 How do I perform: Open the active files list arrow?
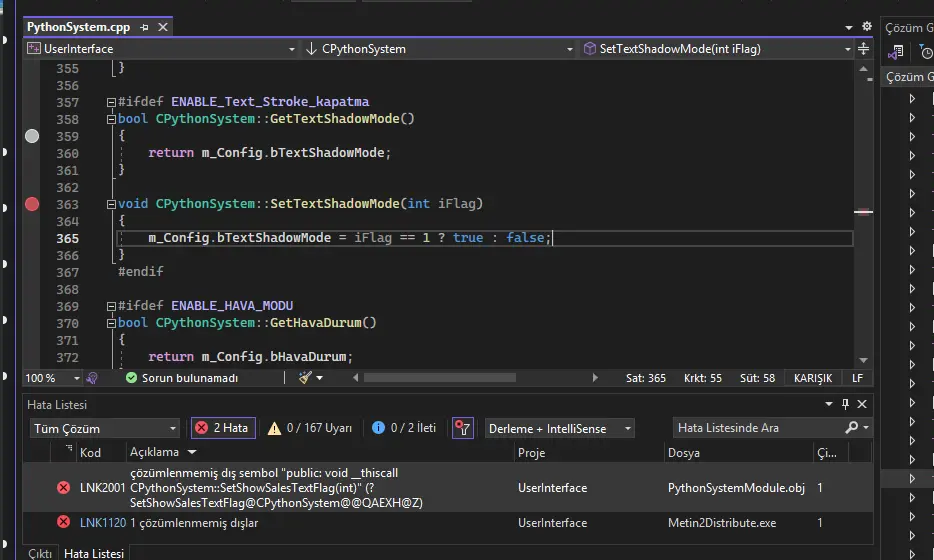[x=849, y=27]
